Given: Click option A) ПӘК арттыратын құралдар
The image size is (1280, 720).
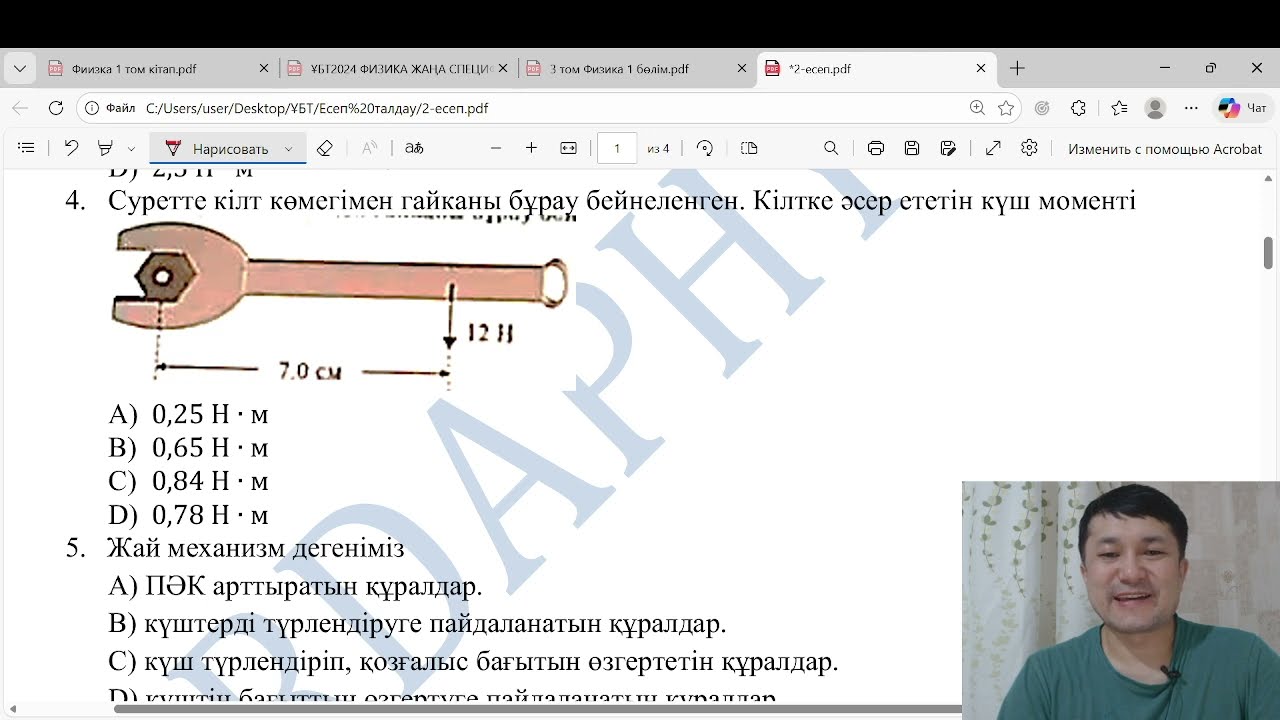Looking at the screenshot, I should (295, 586).
